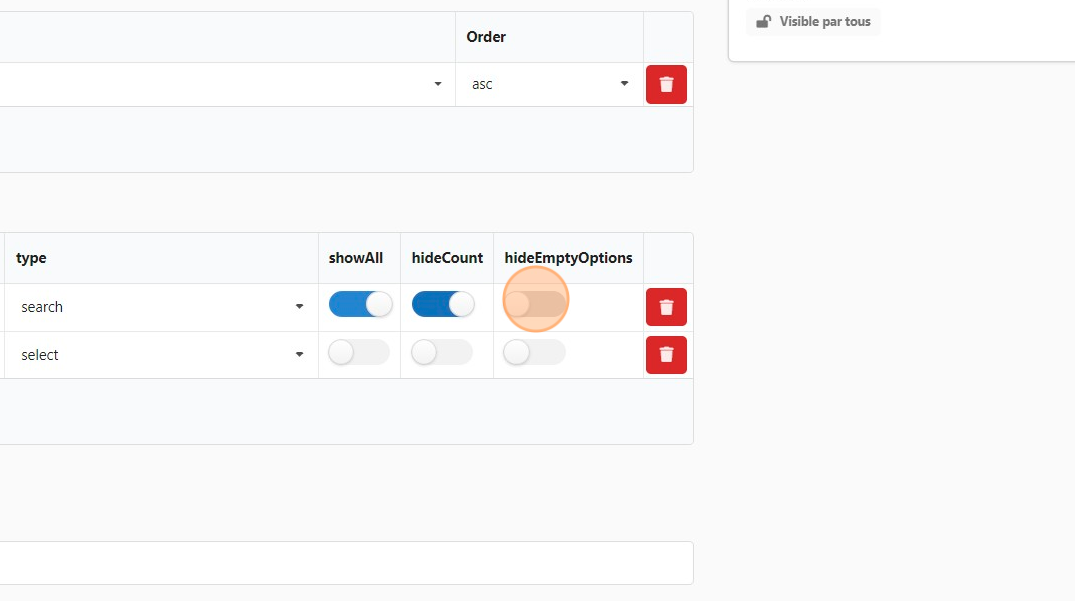Disable showAll for the search row

click(x=360, y=305)
